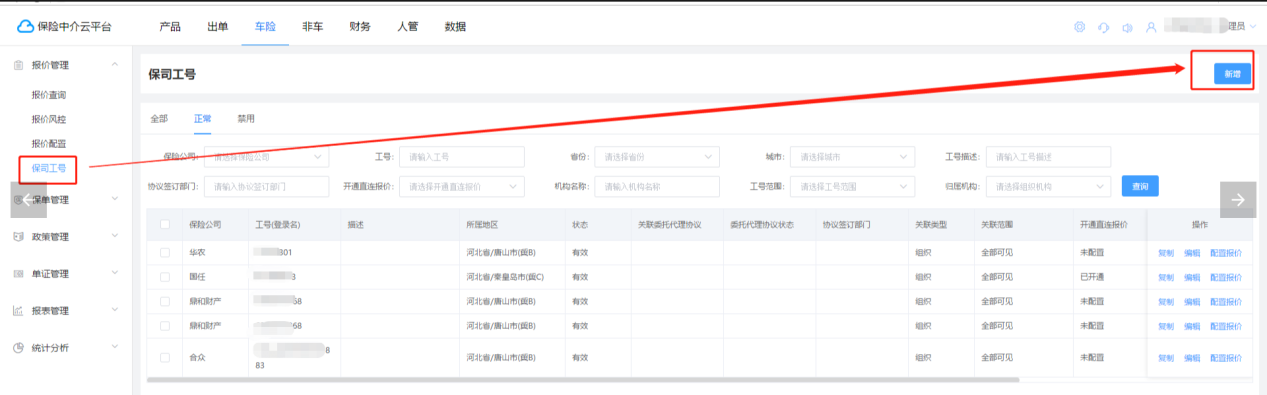Open the 保险公司 dropdown
The image size is (1267, 395).
(266, 157)
